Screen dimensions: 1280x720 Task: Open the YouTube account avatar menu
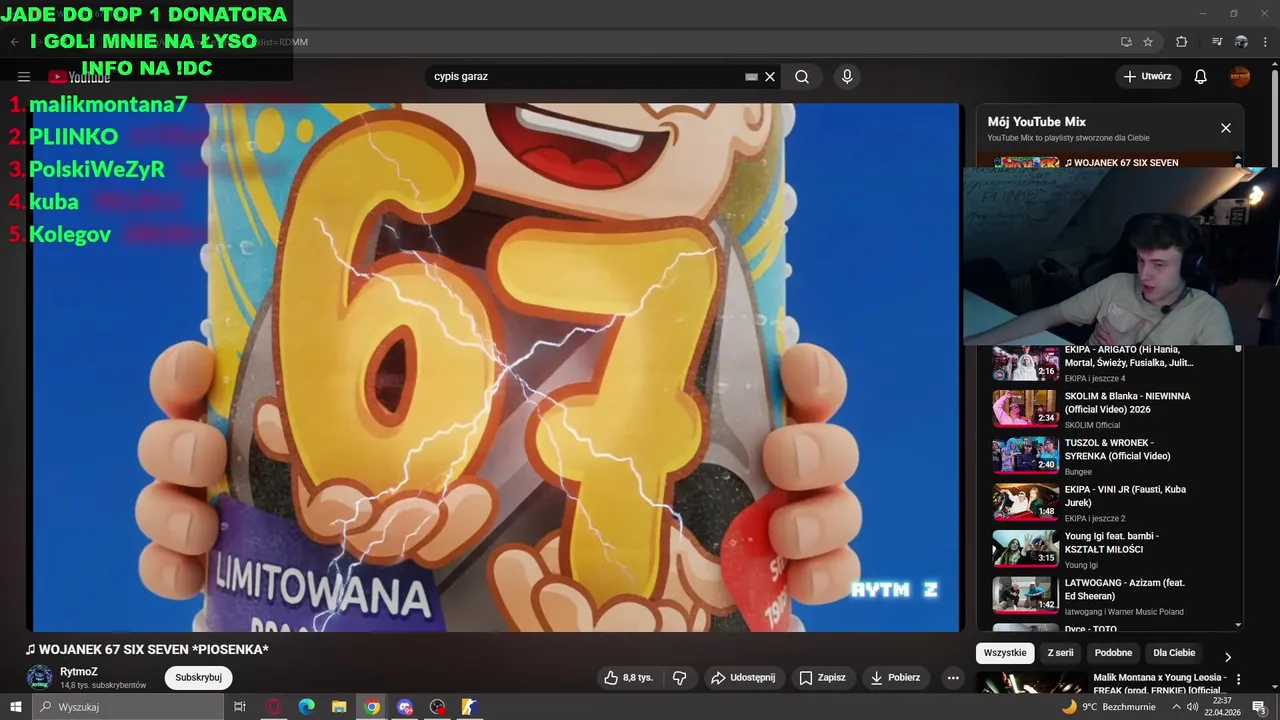1240,77
